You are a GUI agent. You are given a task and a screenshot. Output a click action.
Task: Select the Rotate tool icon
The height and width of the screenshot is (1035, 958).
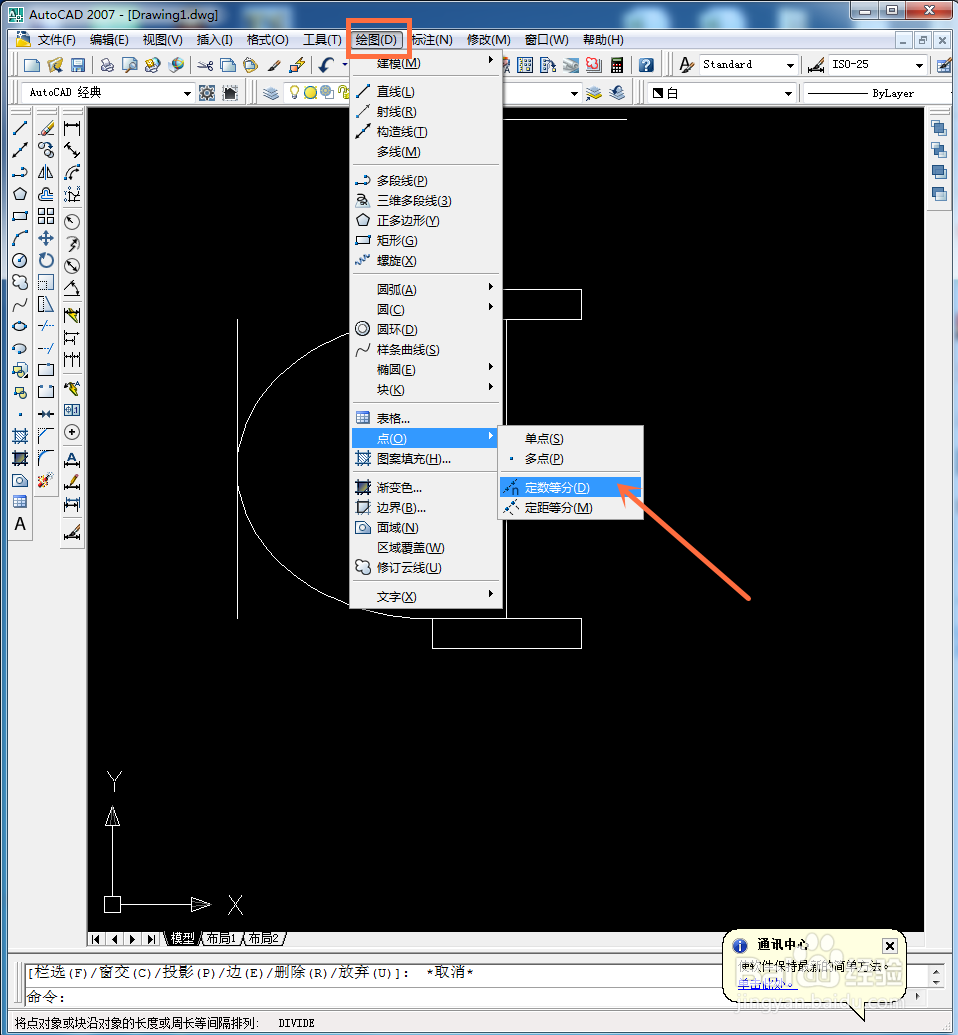46,260
